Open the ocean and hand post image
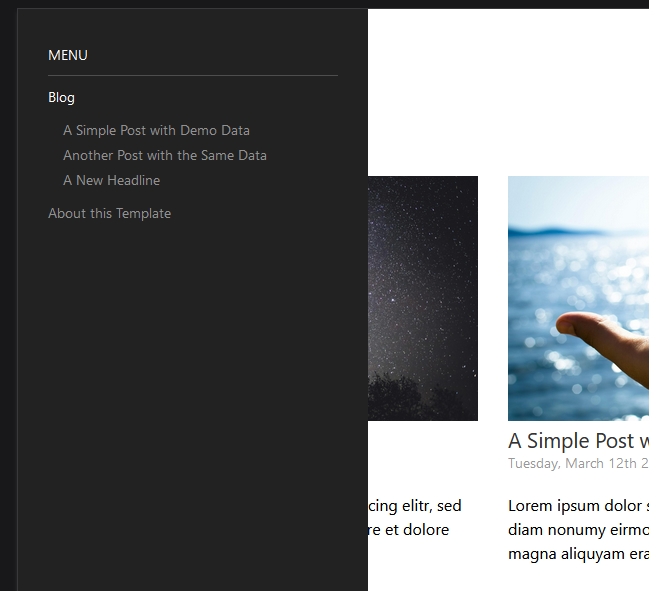Image resolution: width=649 pixels, height=591 pixels. tap(578, 298)
